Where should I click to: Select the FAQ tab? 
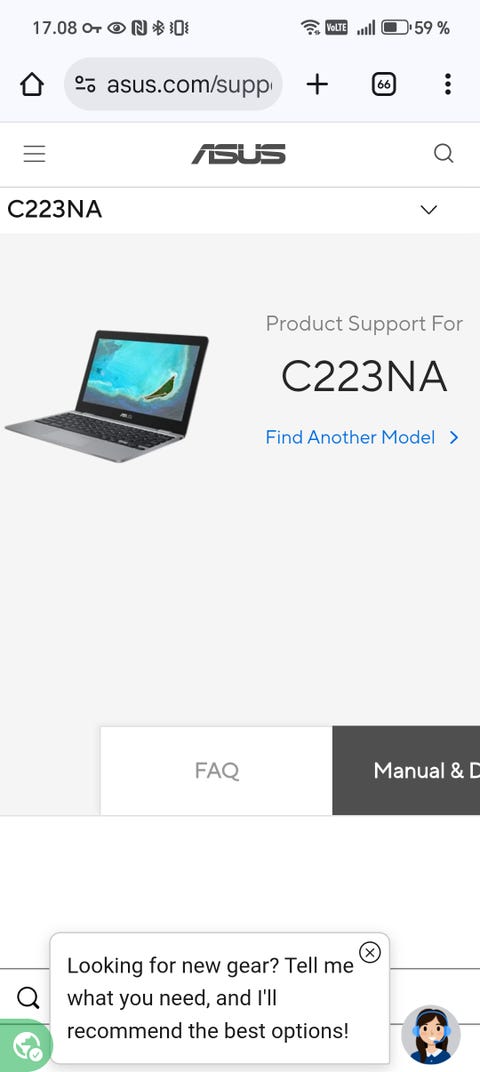tap(217, 770)
